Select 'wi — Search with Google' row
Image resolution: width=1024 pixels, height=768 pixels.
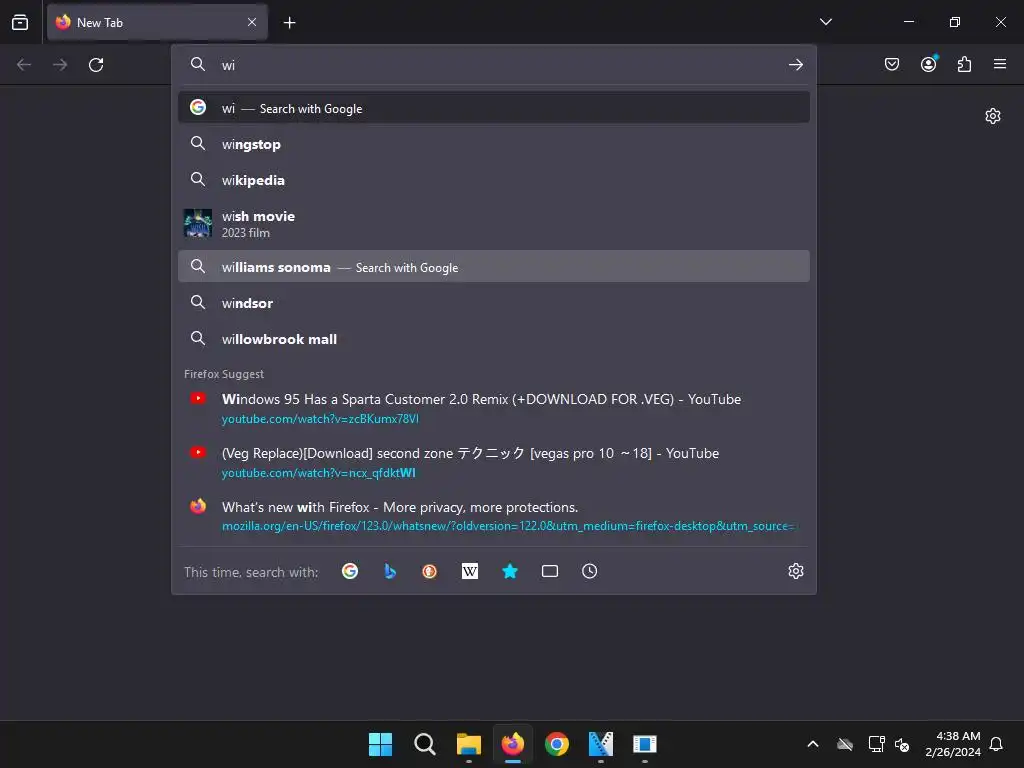[494, 108]
